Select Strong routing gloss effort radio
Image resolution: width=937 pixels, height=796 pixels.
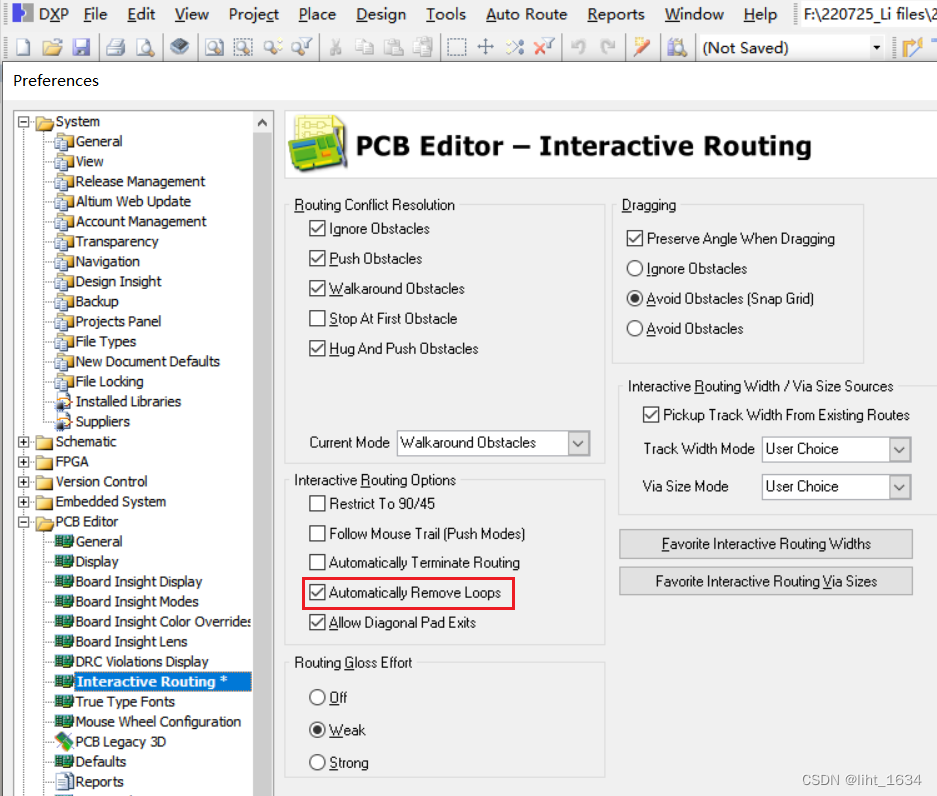point(317,763)
